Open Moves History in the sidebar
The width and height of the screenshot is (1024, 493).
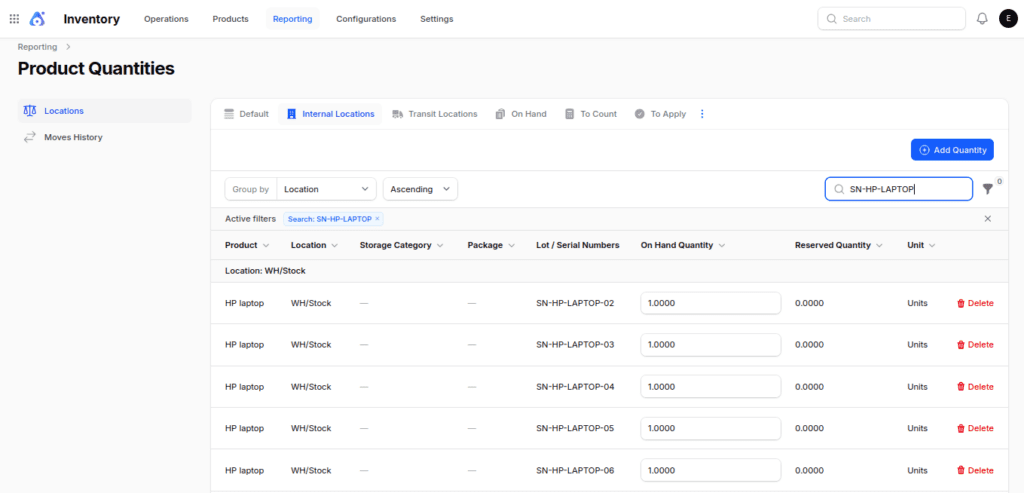104,137
